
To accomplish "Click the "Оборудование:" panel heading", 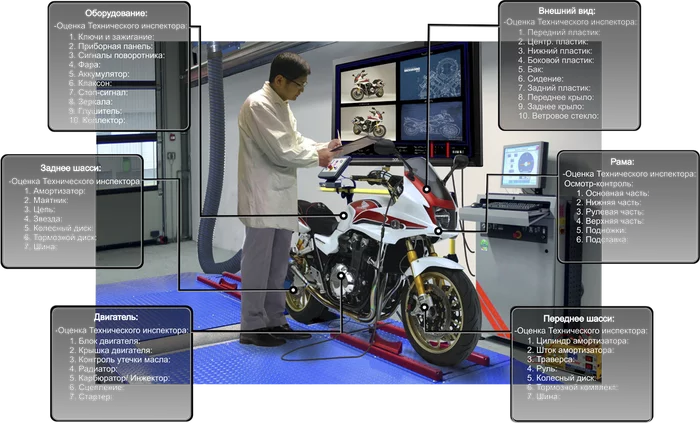I will (x=116, y=13).
